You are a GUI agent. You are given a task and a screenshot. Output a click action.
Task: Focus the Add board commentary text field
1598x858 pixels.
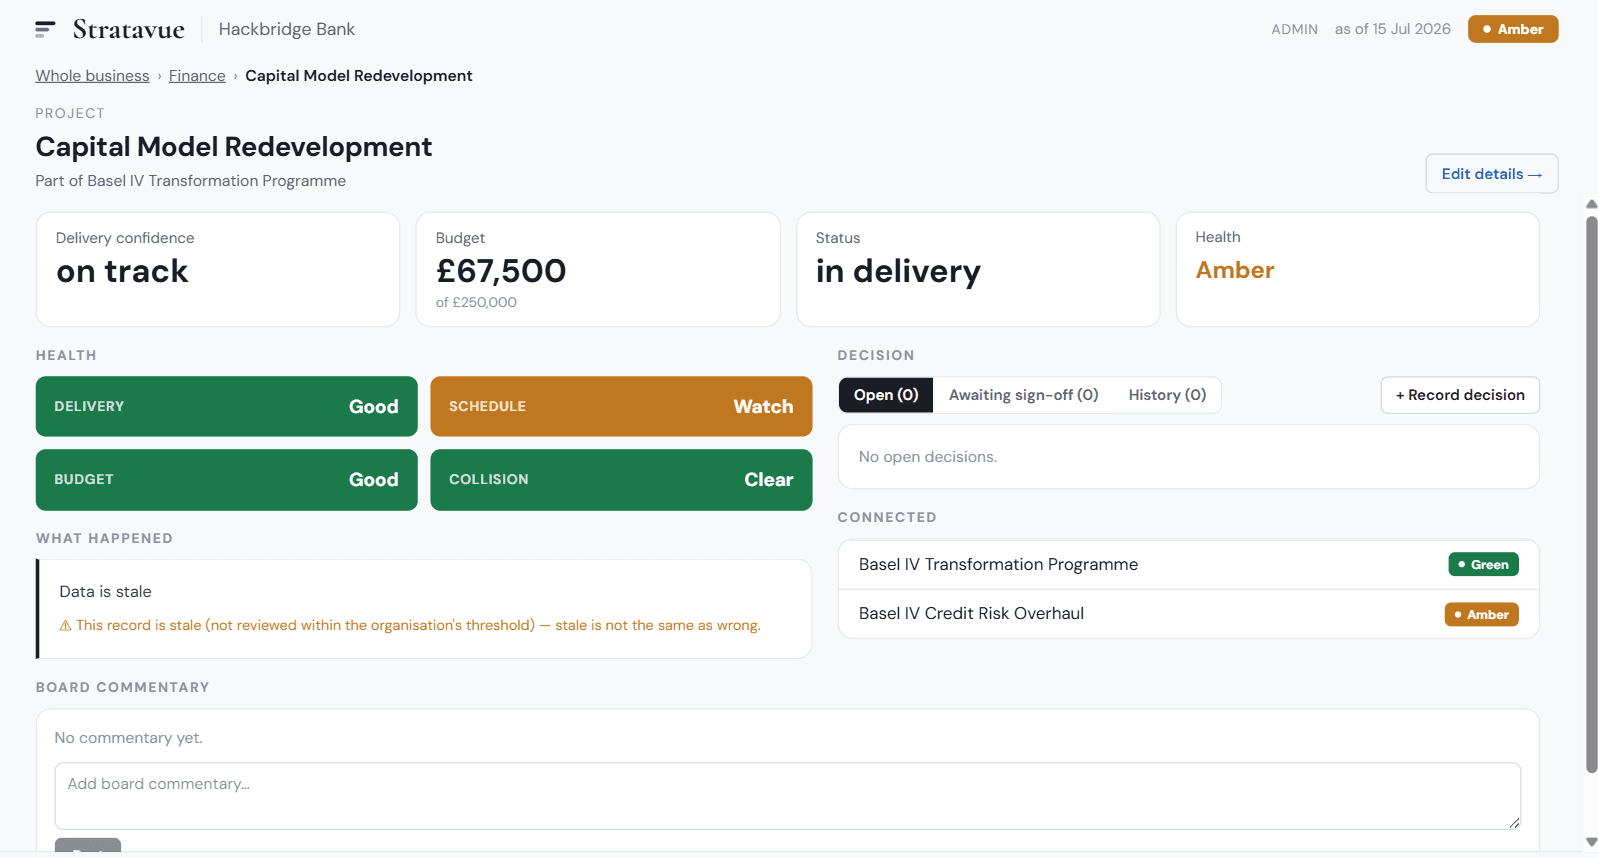coord(788,796)
